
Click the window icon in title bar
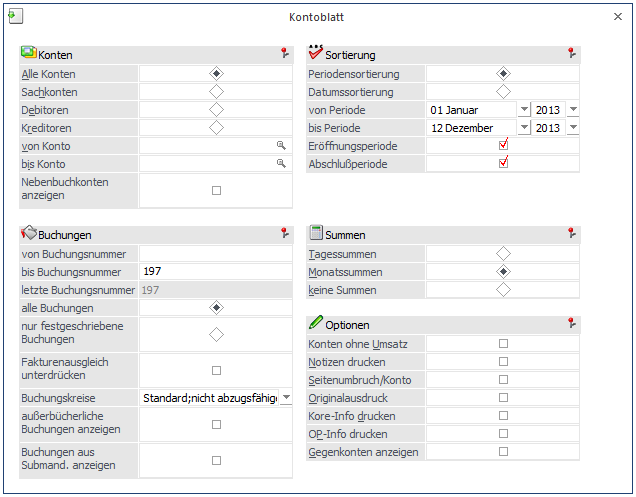pos(15,17)
